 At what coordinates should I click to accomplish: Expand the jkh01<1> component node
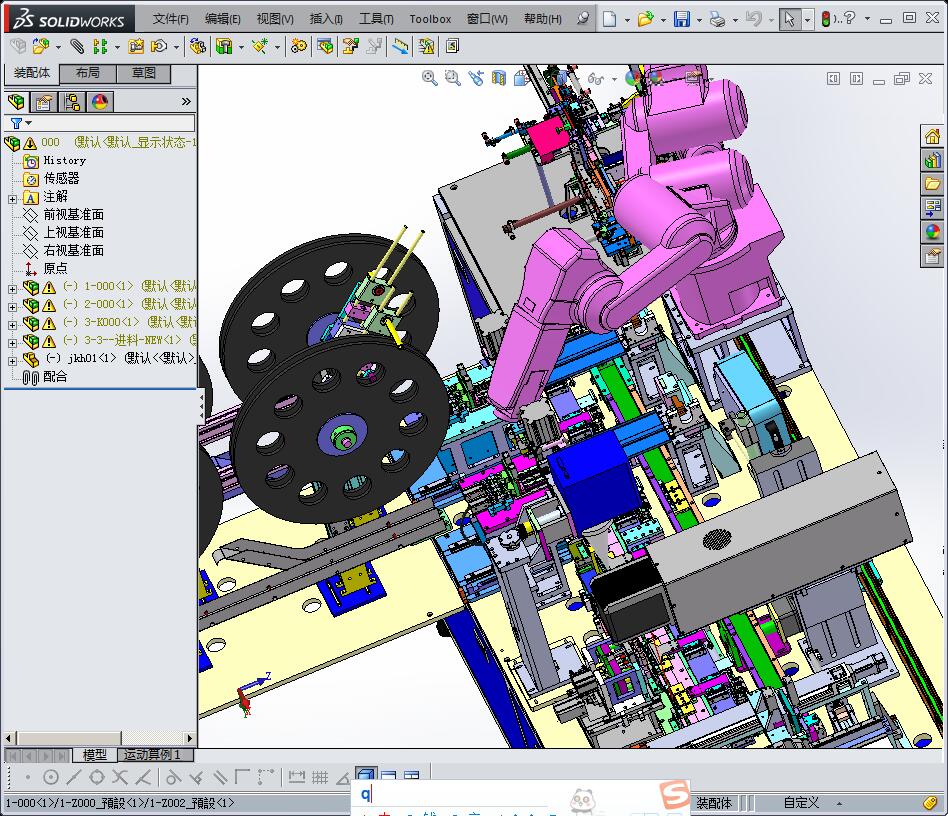pos(12,360)
